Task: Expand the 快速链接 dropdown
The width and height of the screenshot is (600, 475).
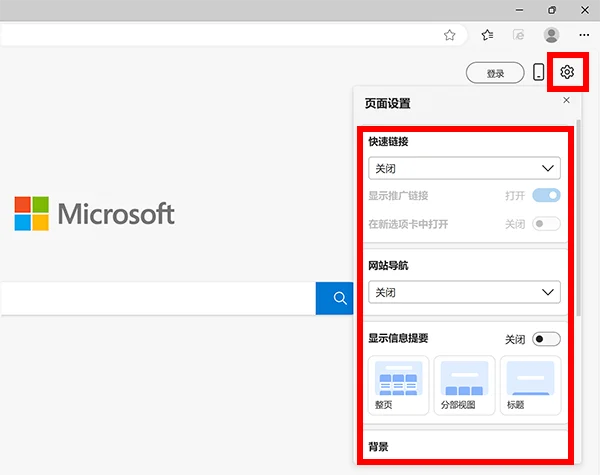Action: click(x=464, y=168)
